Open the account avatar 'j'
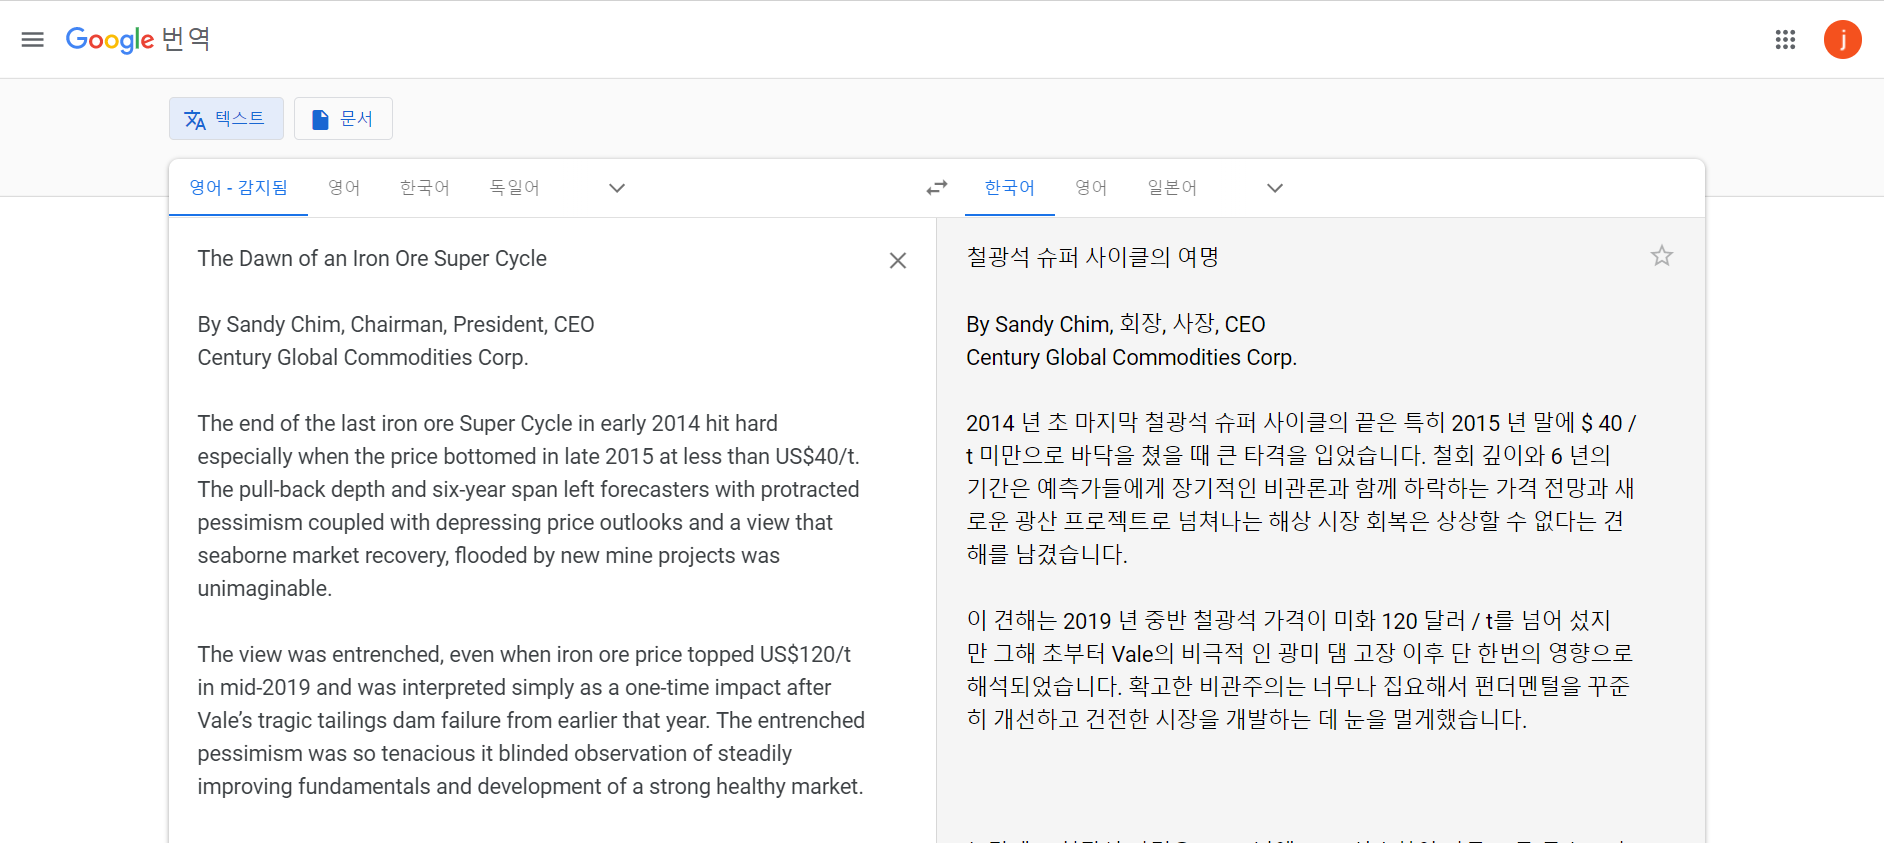Viewport: 1884px width, 843px height. point(1842,40)
